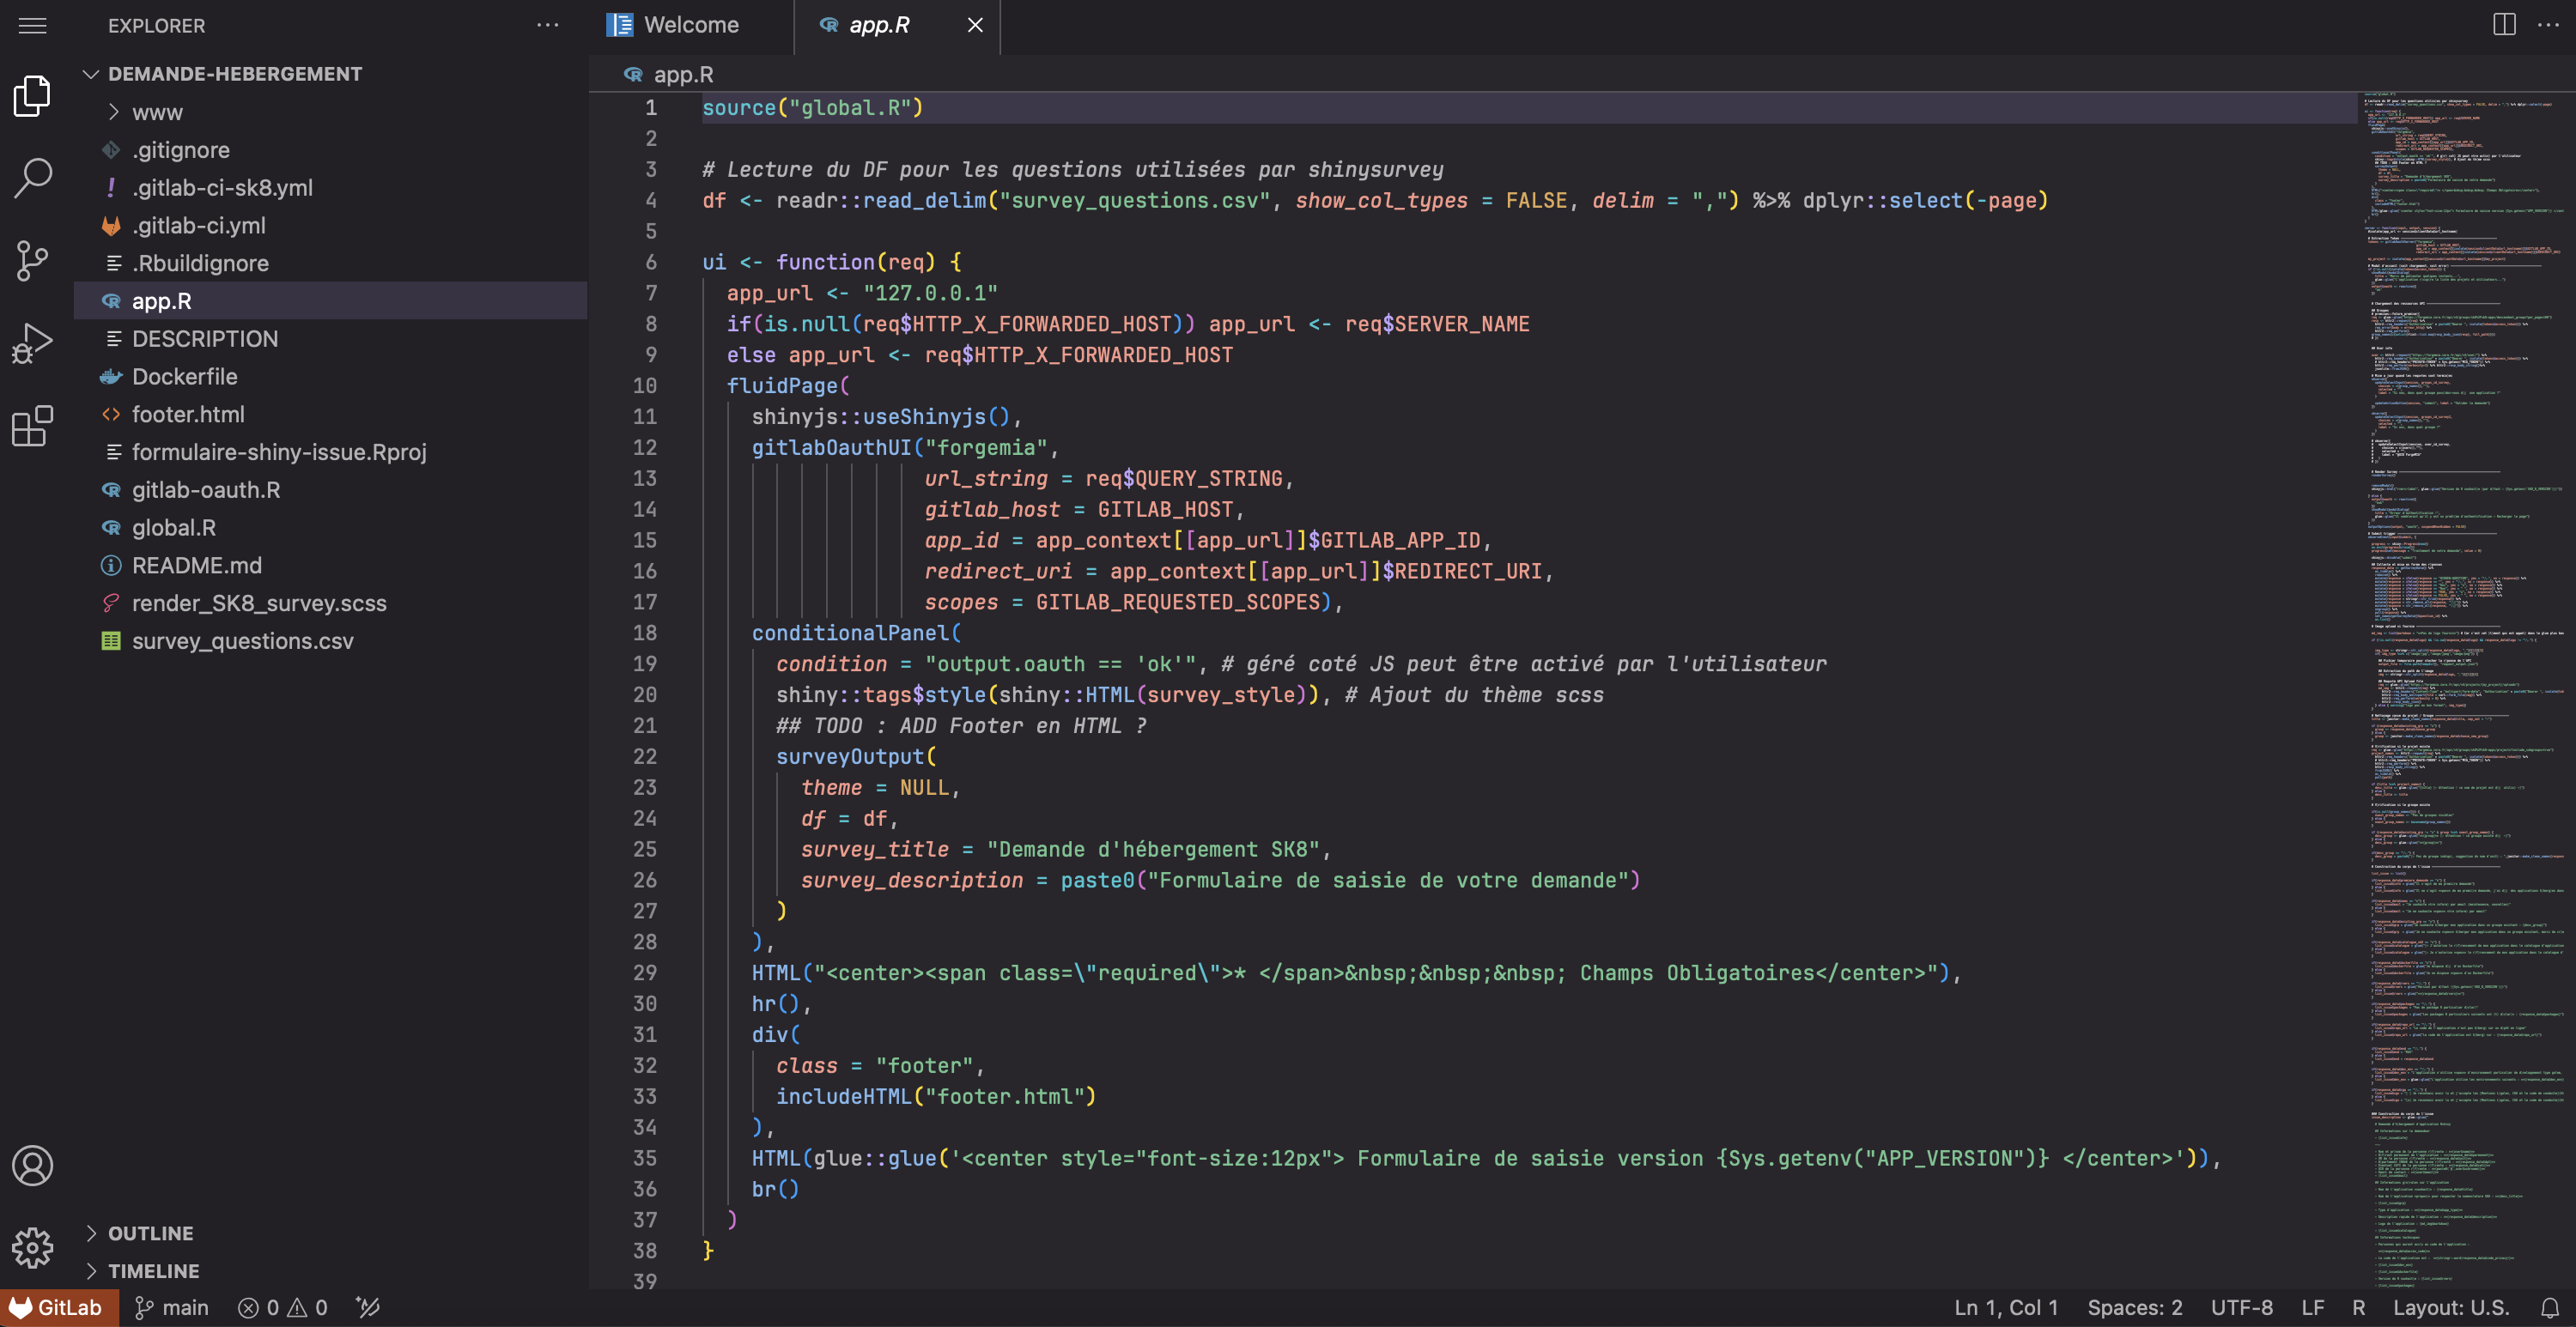This screenshot has width=2576, height=1327.
Task: Open the Accounts menu icon
Action: tap(33, 1166)
